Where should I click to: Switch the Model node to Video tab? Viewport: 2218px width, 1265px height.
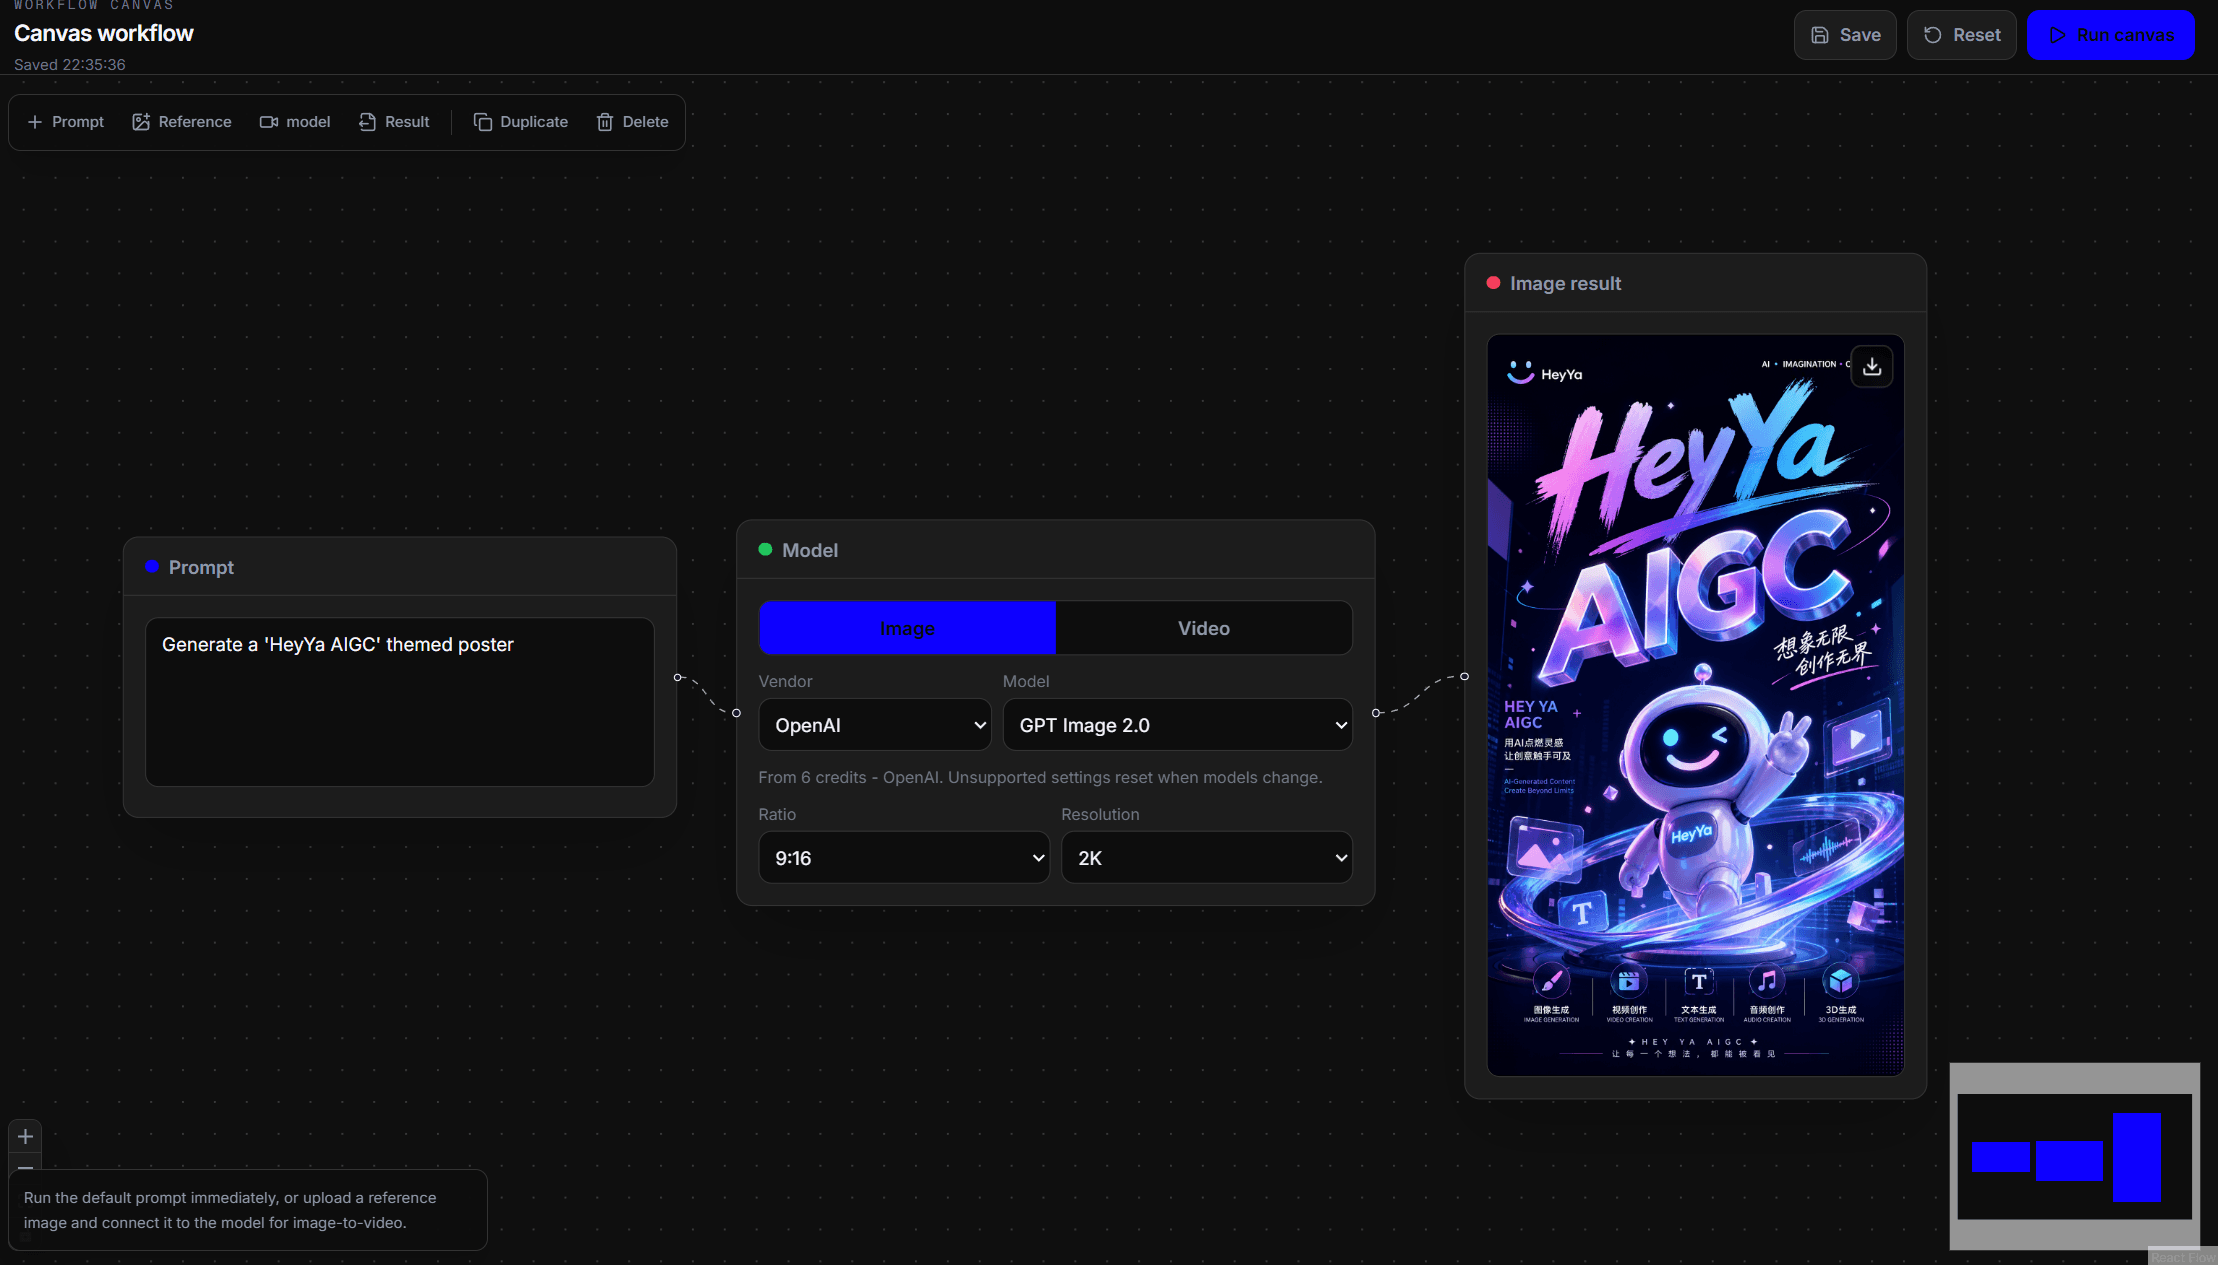click(1203, 628)
